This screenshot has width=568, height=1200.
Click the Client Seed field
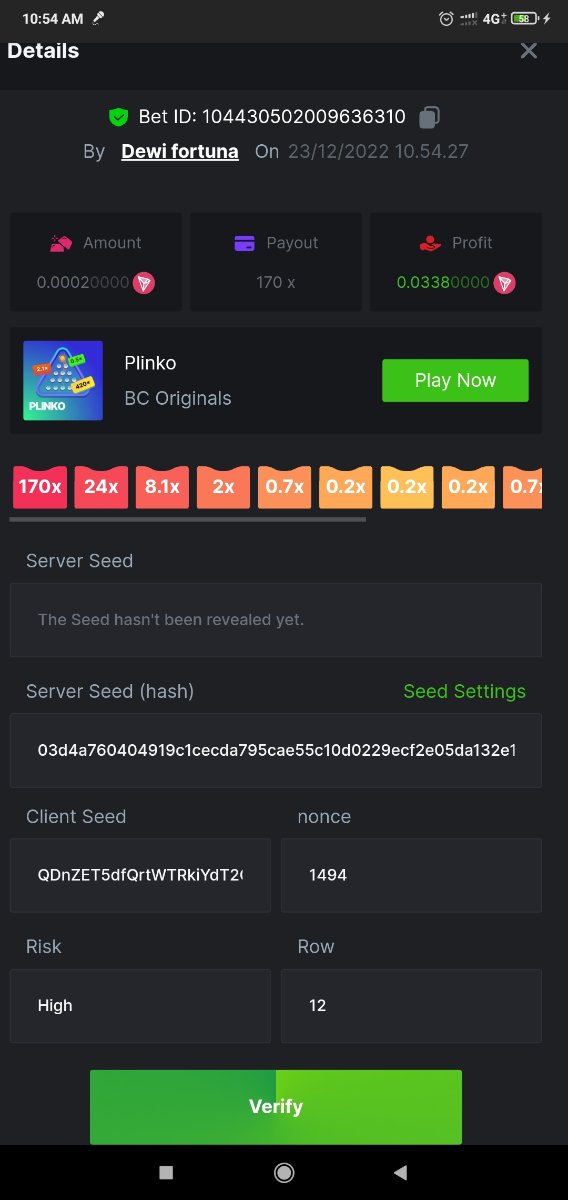tap(140, 875)
